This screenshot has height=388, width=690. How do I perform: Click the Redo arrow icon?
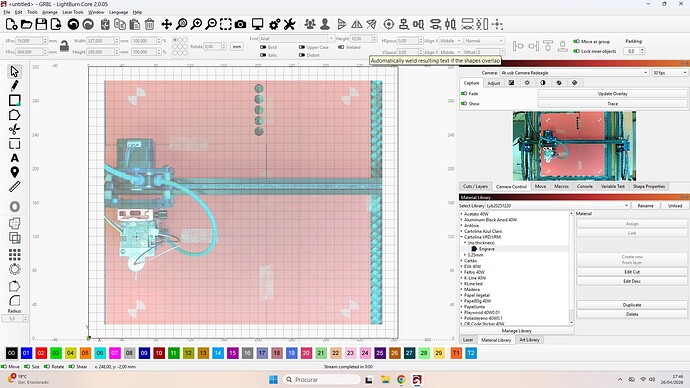88,24
